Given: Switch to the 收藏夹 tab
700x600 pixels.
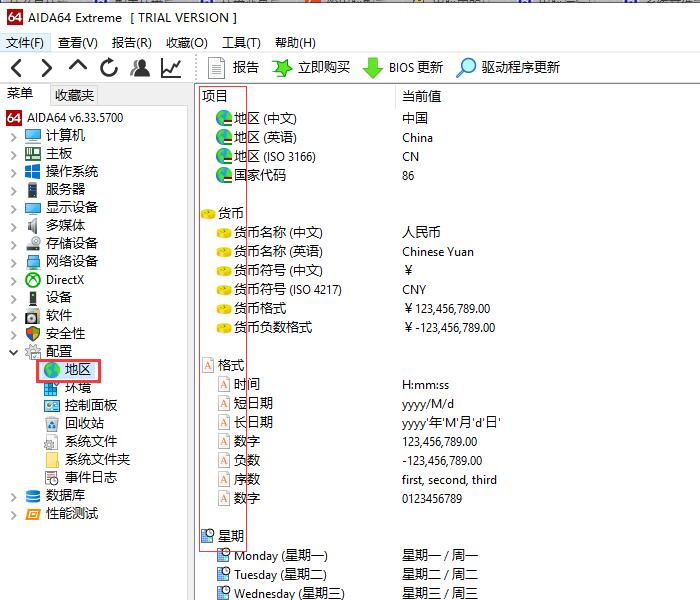Looking at the screenshot, I should (x=74, y=95).
